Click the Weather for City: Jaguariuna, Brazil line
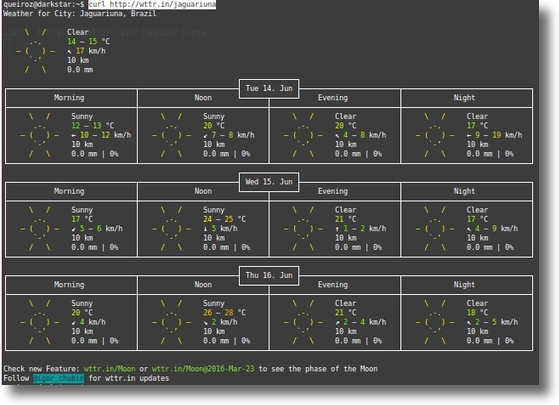 [80, 14]
